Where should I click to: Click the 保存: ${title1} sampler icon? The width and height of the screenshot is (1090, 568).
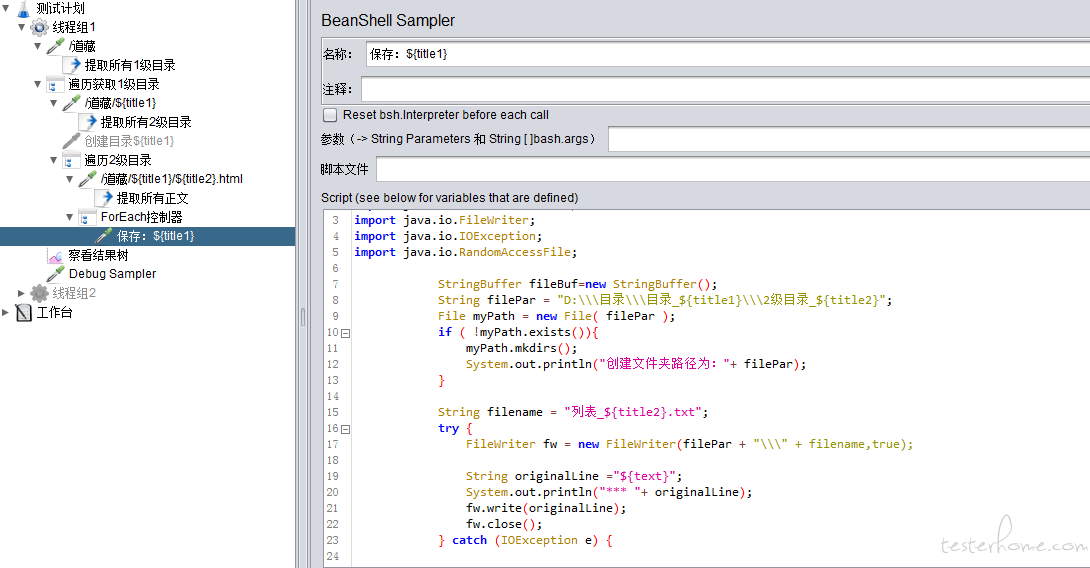click(x=104, y=236)
